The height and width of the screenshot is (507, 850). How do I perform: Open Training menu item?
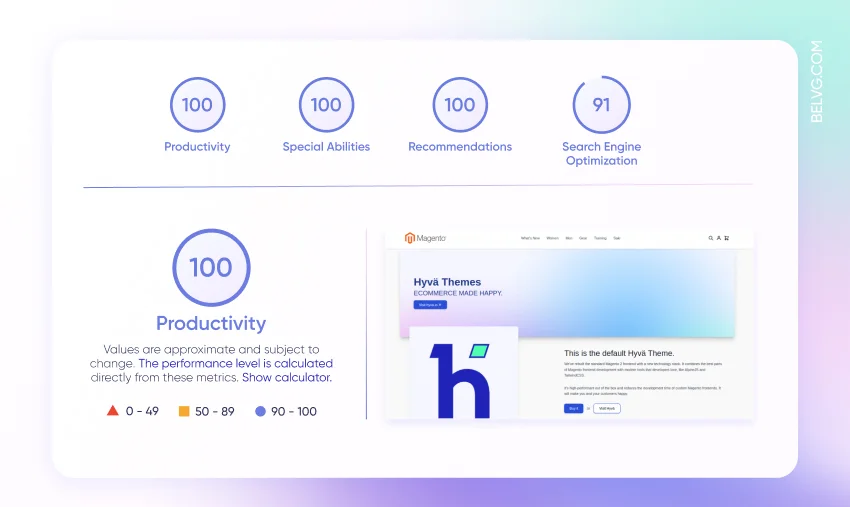tap(600, 238)
